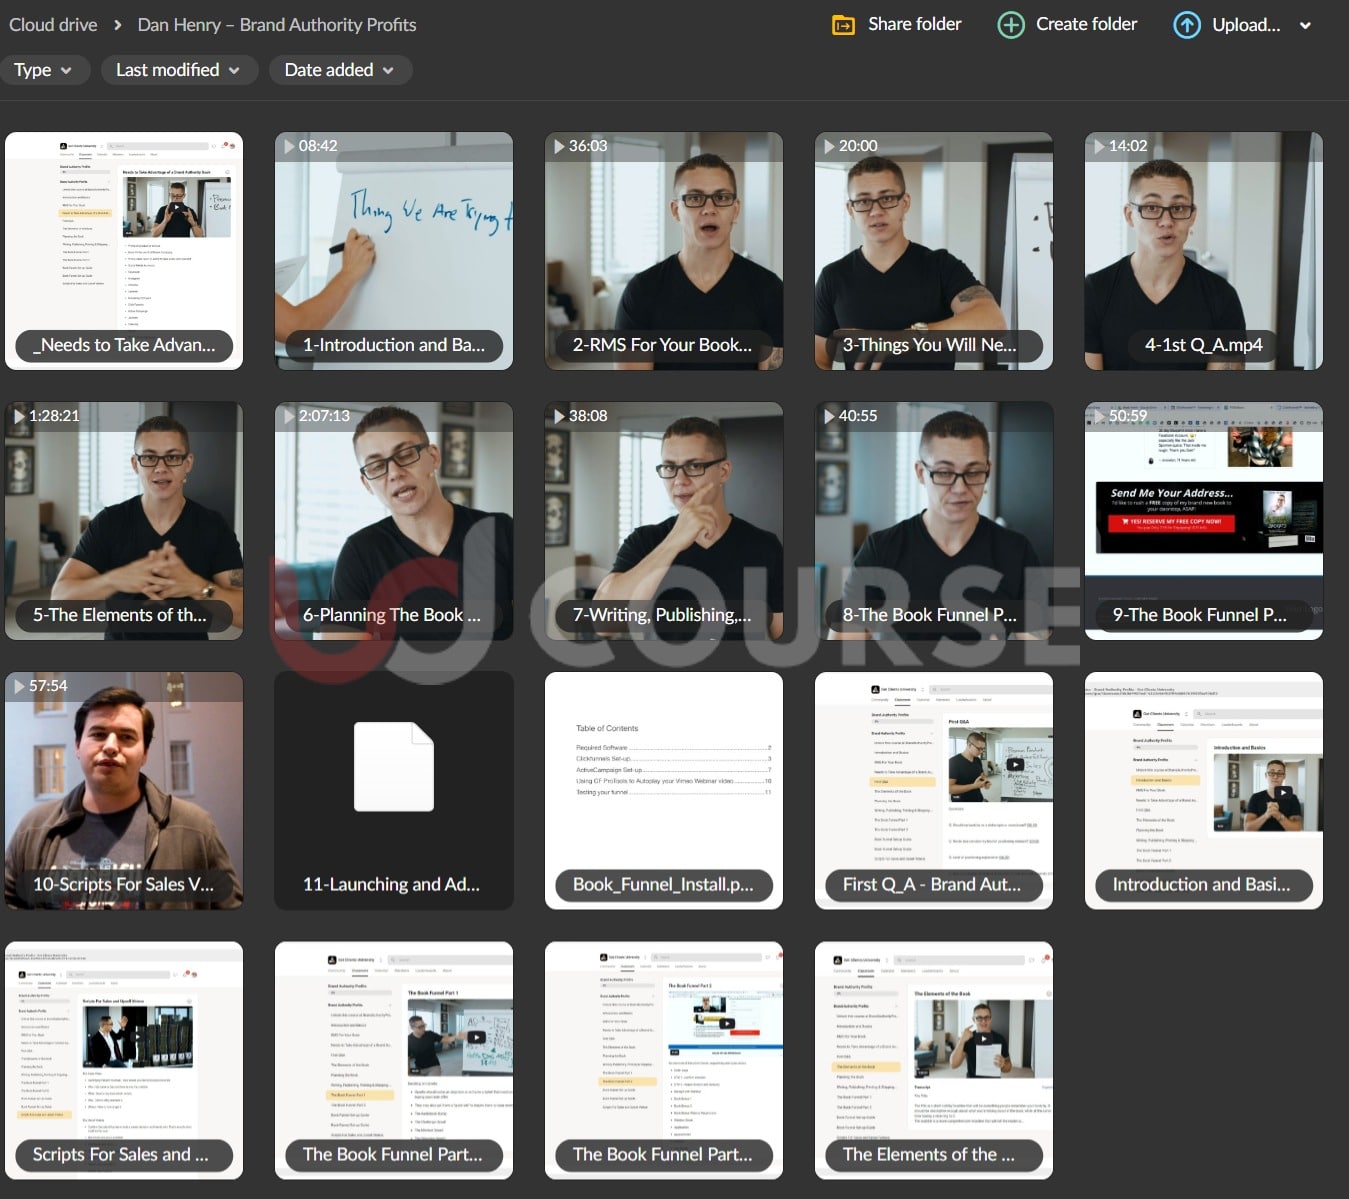Click the play icon on 6-Planning The Book
This screenshot has width=1349, height=1199.
pyautogui.click(x=289, y=416)
